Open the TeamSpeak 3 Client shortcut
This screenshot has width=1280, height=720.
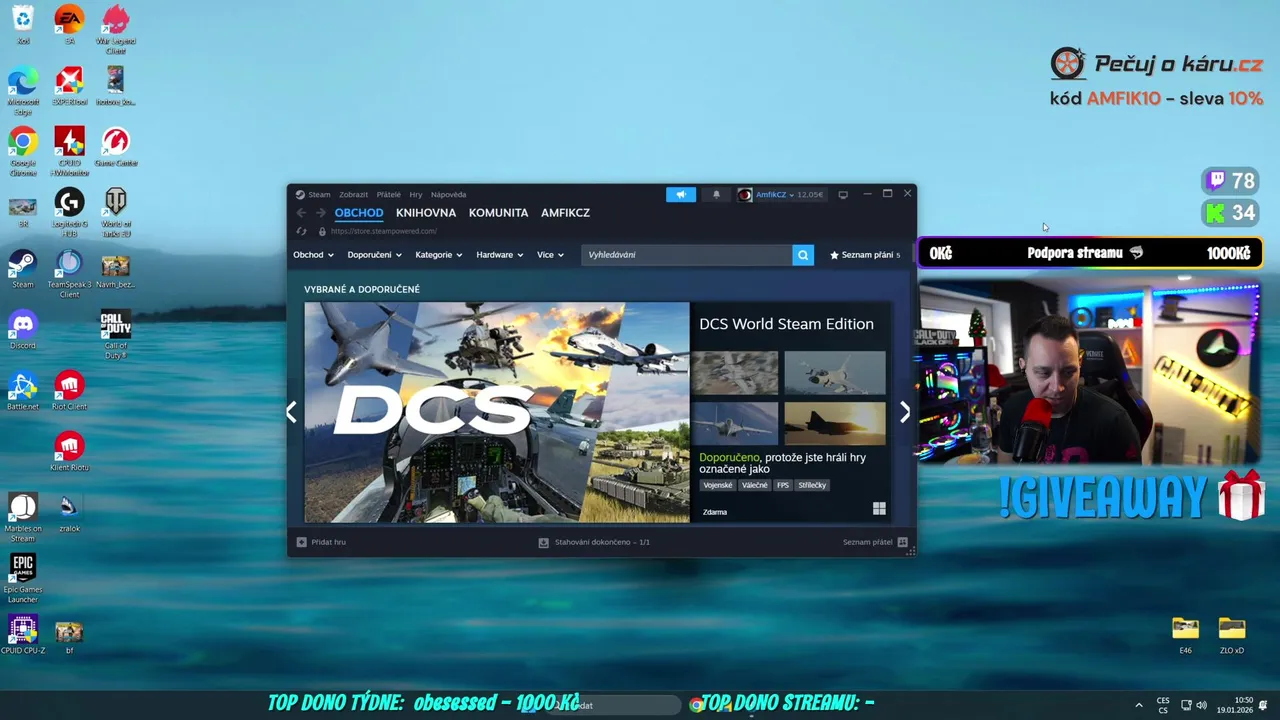[69, 273]
